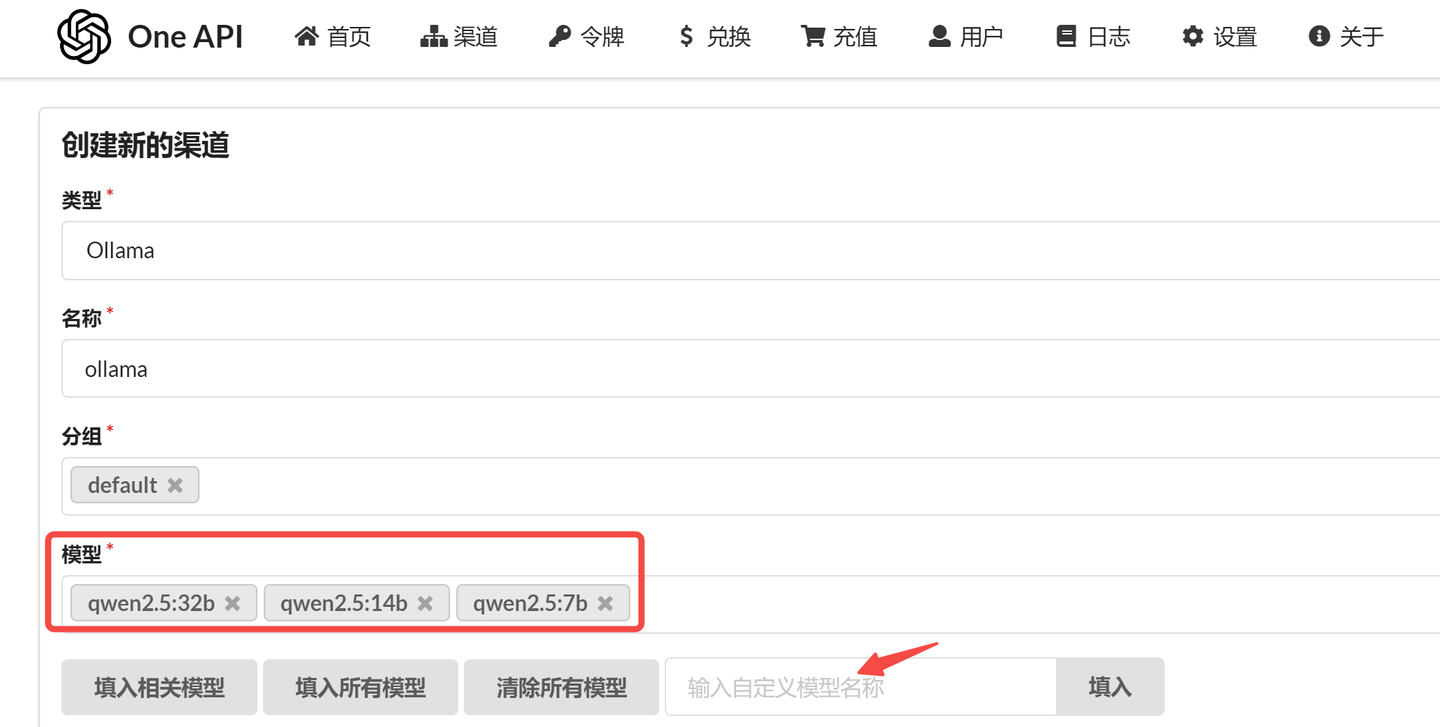The height and width of the screenshot is (727, 1440).
Task: Open the settings gear icon beside 设置
Action: click(1192, 35)
